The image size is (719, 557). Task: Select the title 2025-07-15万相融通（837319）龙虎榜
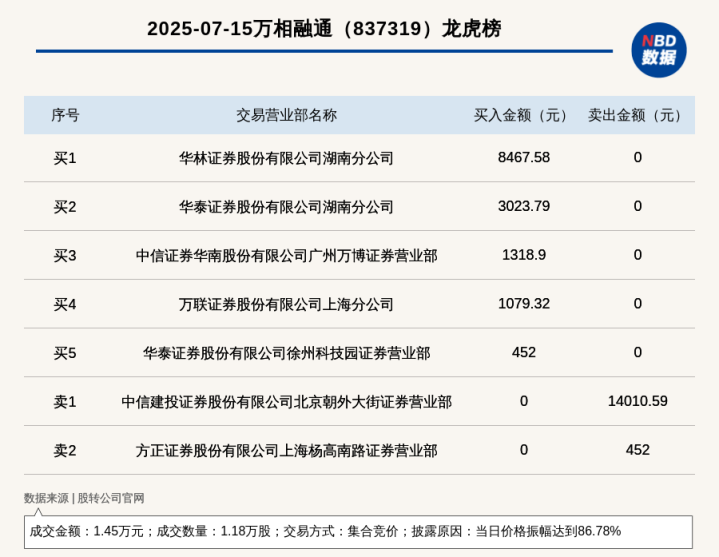(324, 29)
